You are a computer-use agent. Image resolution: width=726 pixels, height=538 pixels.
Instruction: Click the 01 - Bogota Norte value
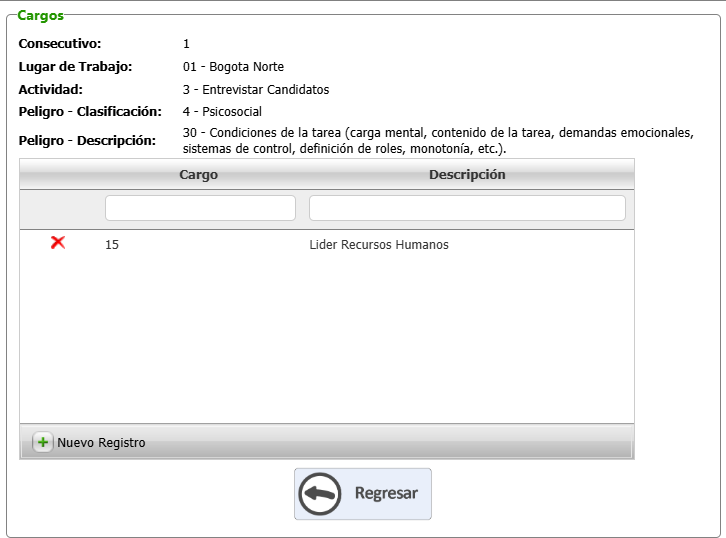pyautogui.click(x=233, y=67)
